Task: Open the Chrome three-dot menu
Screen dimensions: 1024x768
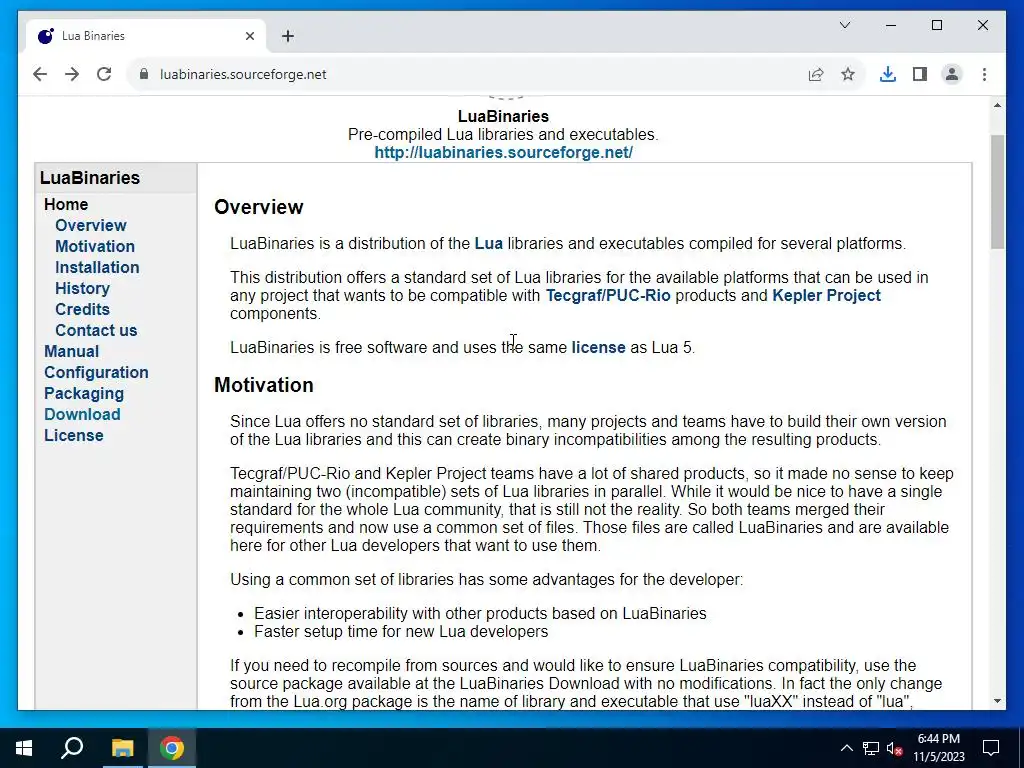Action: tap(984, 74)
